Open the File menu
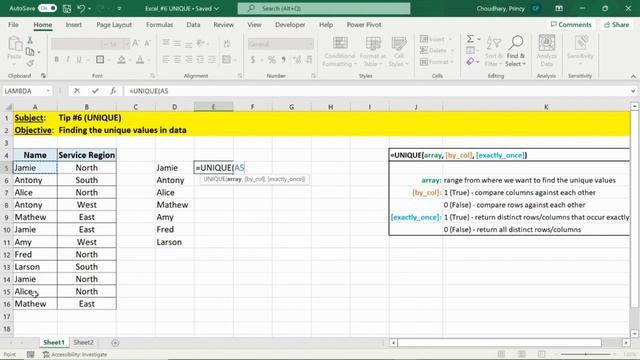The image size is (640, 360). click(x=13, y=24)
